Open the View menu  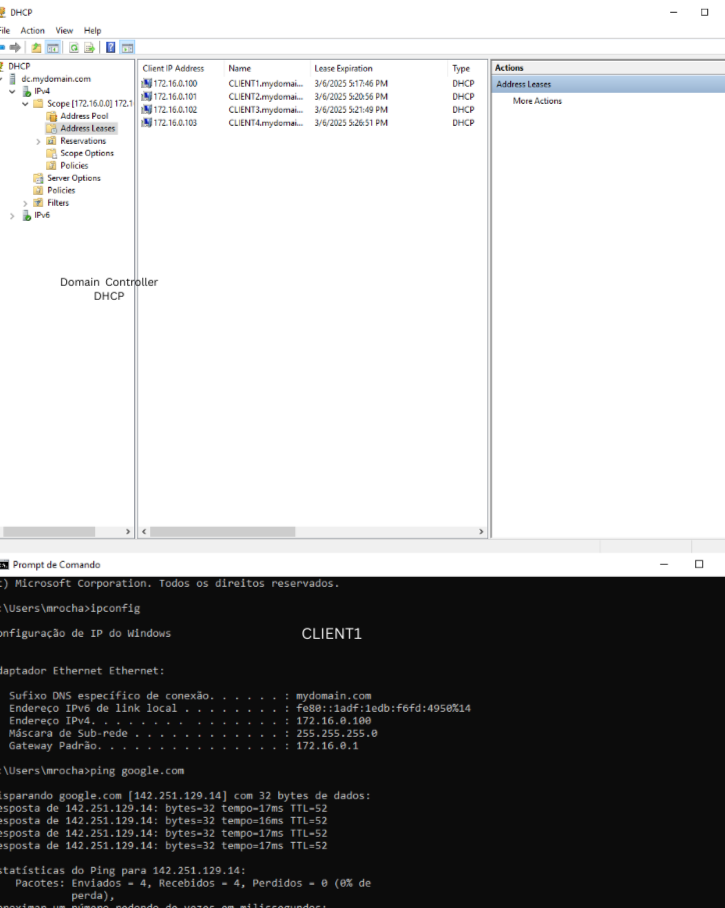64,31
